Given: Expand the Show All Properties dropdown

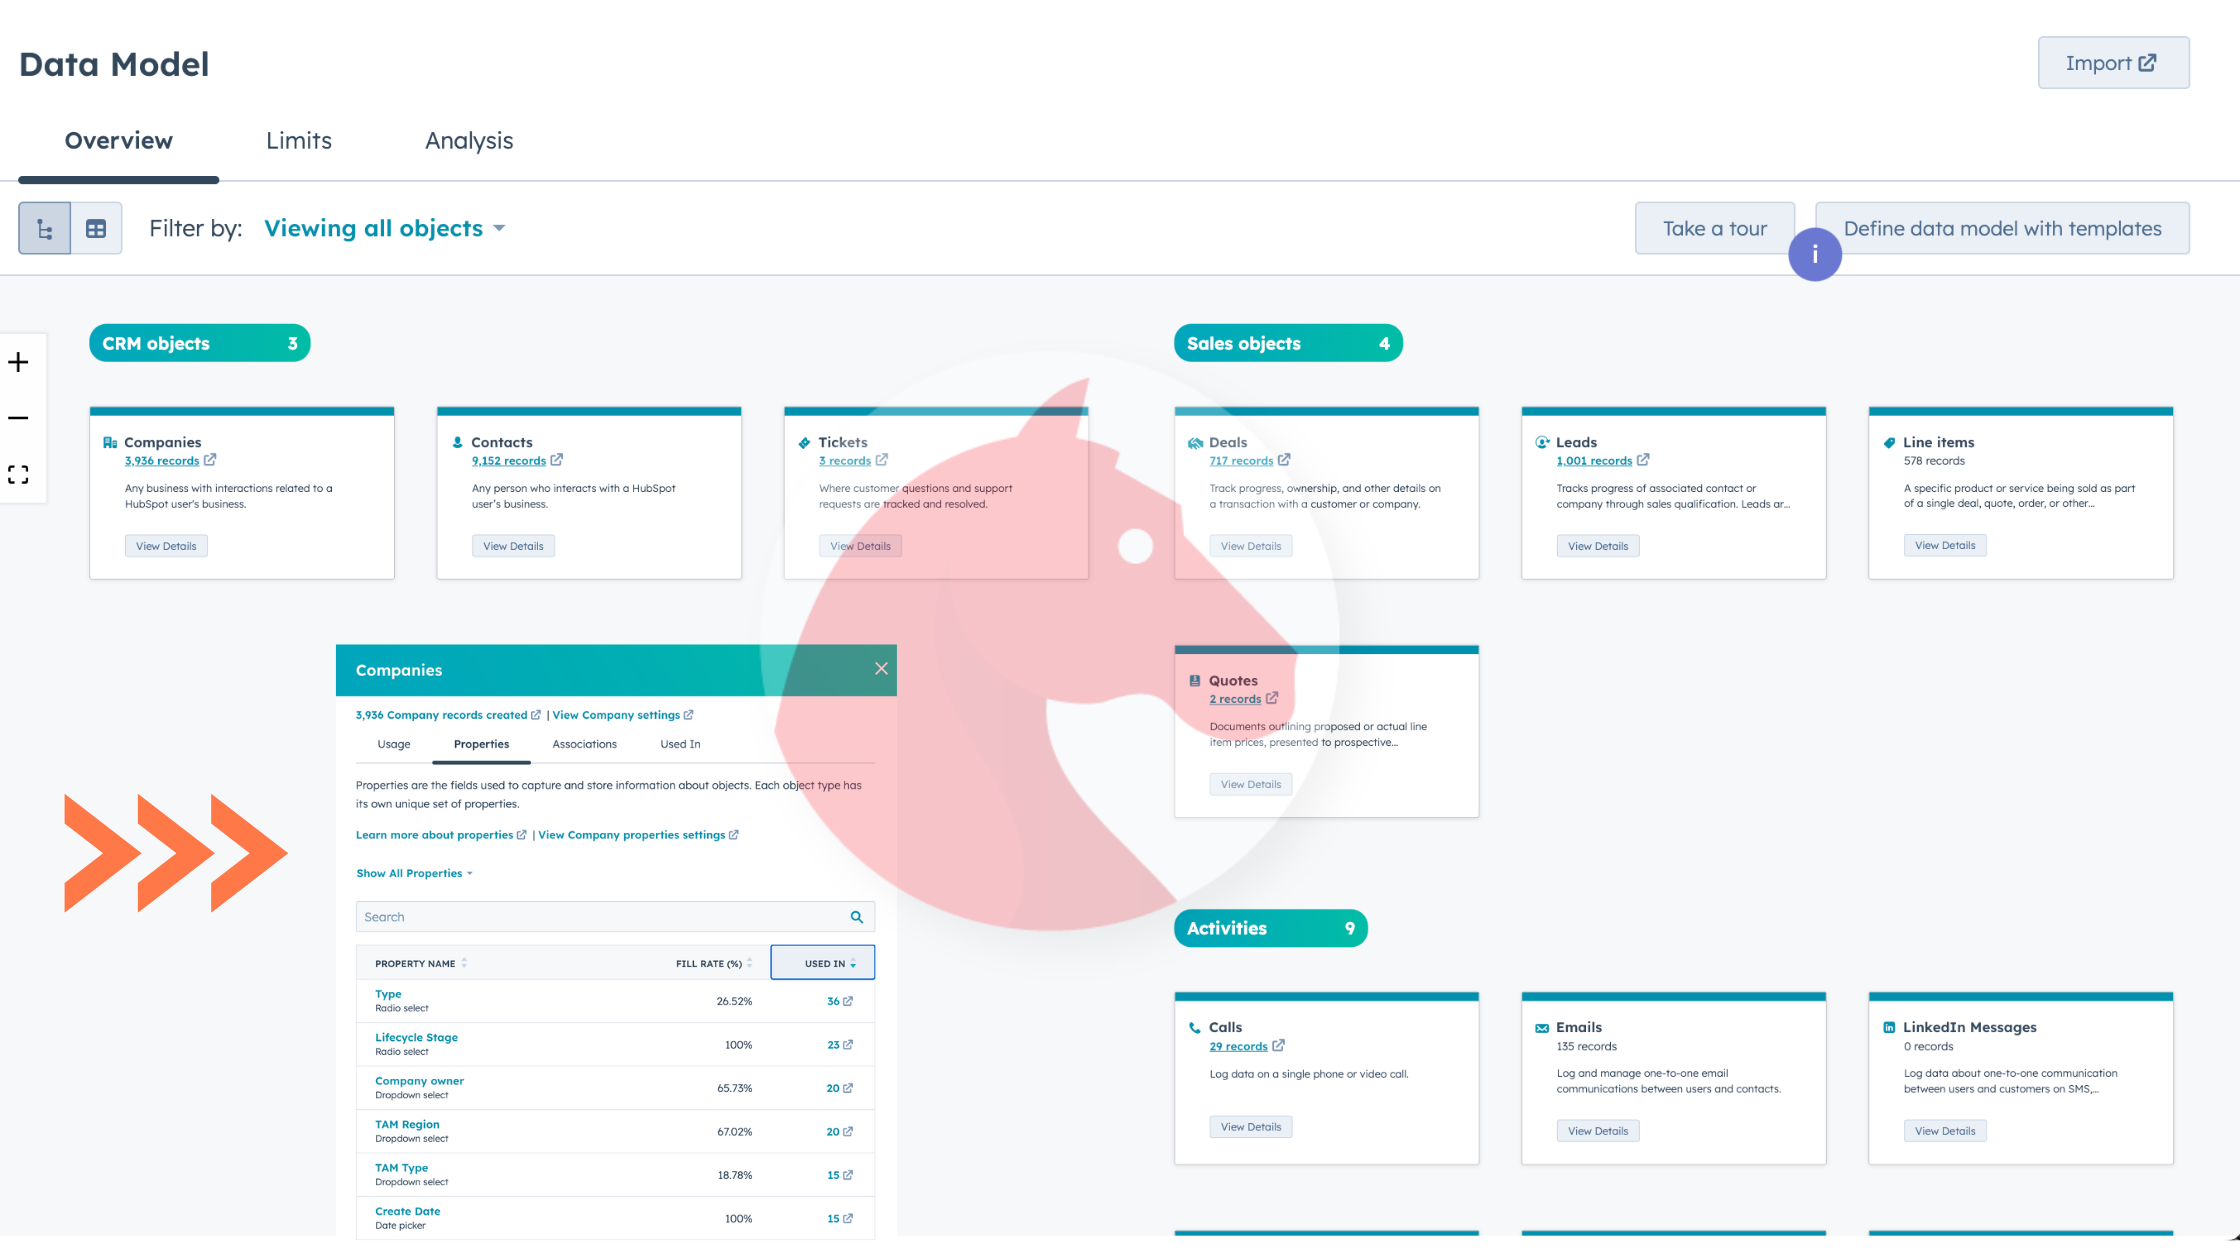Looking at the screenshot, I should (415, 872).
